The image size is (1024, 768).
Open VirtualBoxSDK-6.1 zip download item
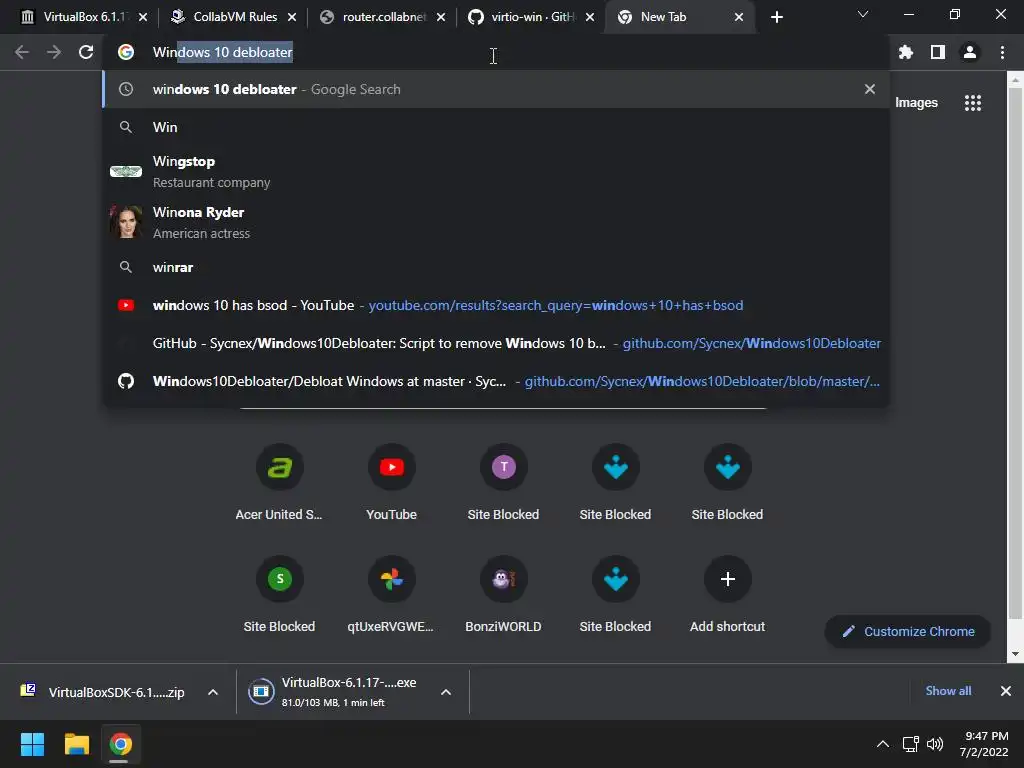[x=104, y=692]
